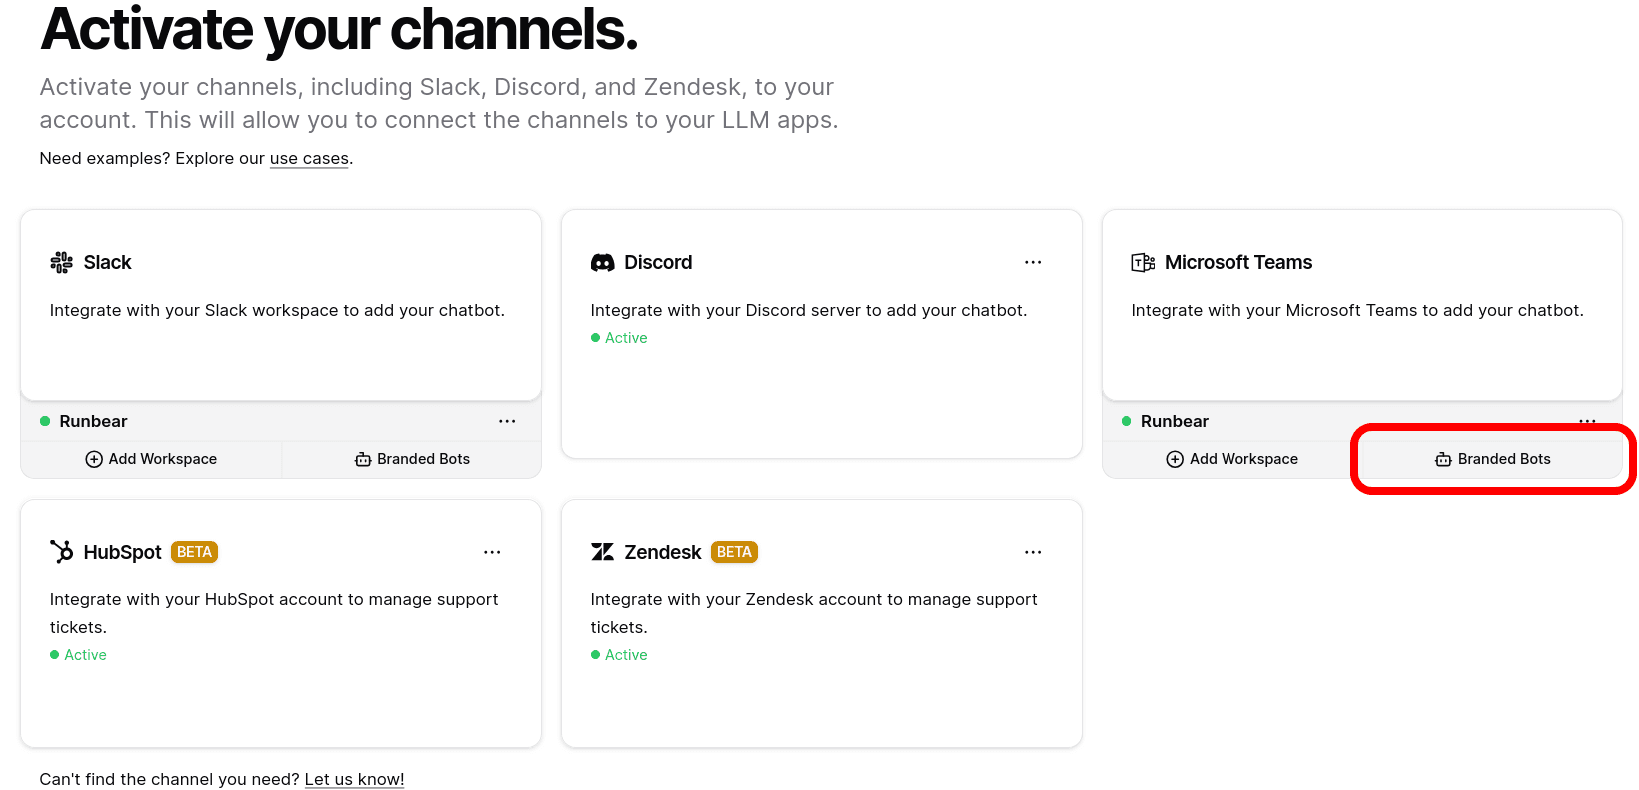Open Microsoft Teams' Runbear workspace options menu
1639x790 pixels.
pos(1587,421)
